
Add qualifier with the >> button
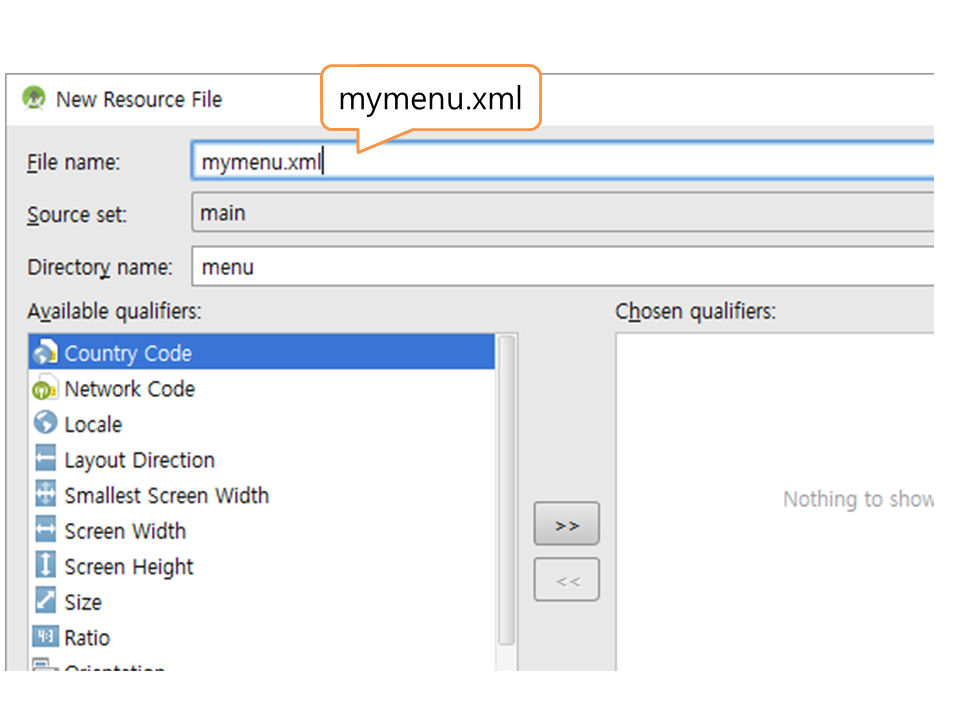tap(566, 525)
